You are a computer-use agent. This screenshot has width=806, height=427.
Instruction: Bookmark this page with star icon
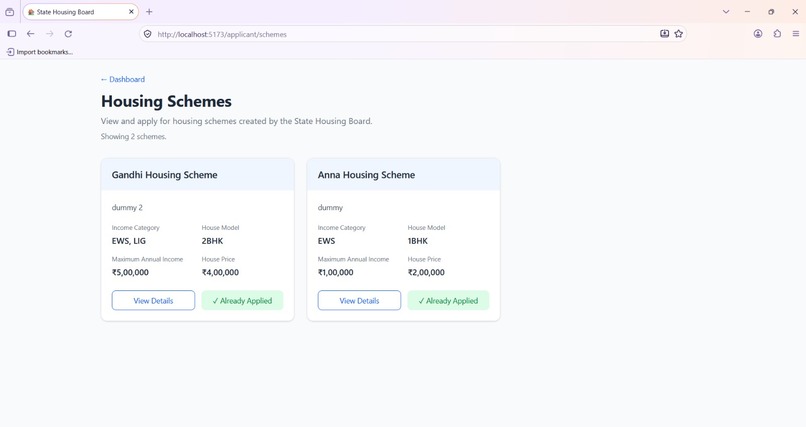click(x=679, y=34)
